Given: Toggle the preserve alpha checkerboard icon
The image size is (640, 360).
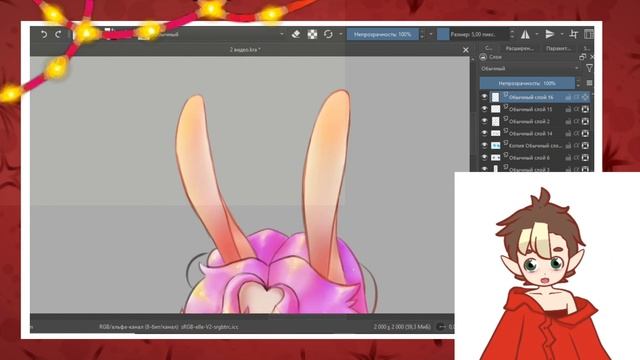Looking at the screenshot, I should click(x=312, y=34).
